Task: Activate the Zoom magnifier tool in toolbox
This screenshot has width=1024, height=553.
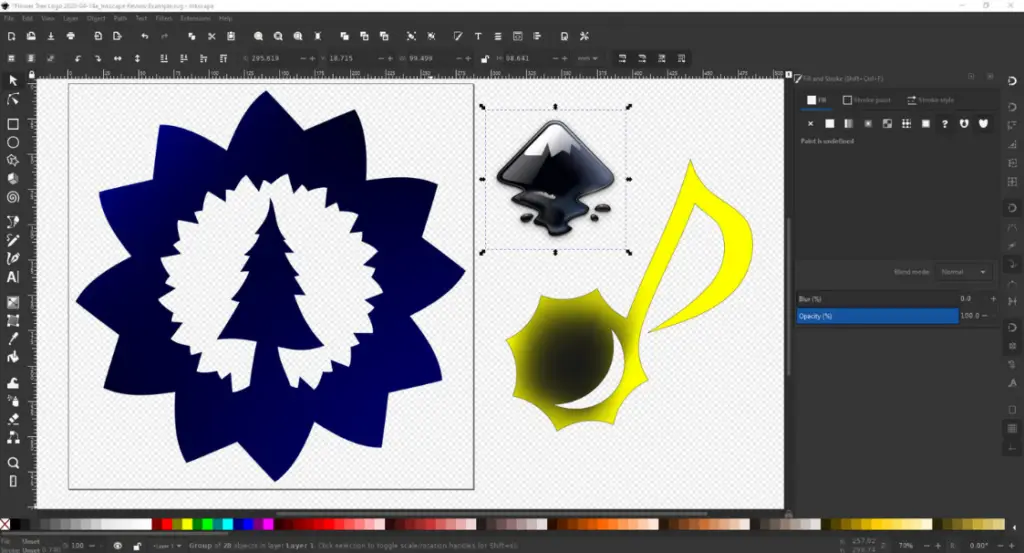Action: (x=12, y=463)
